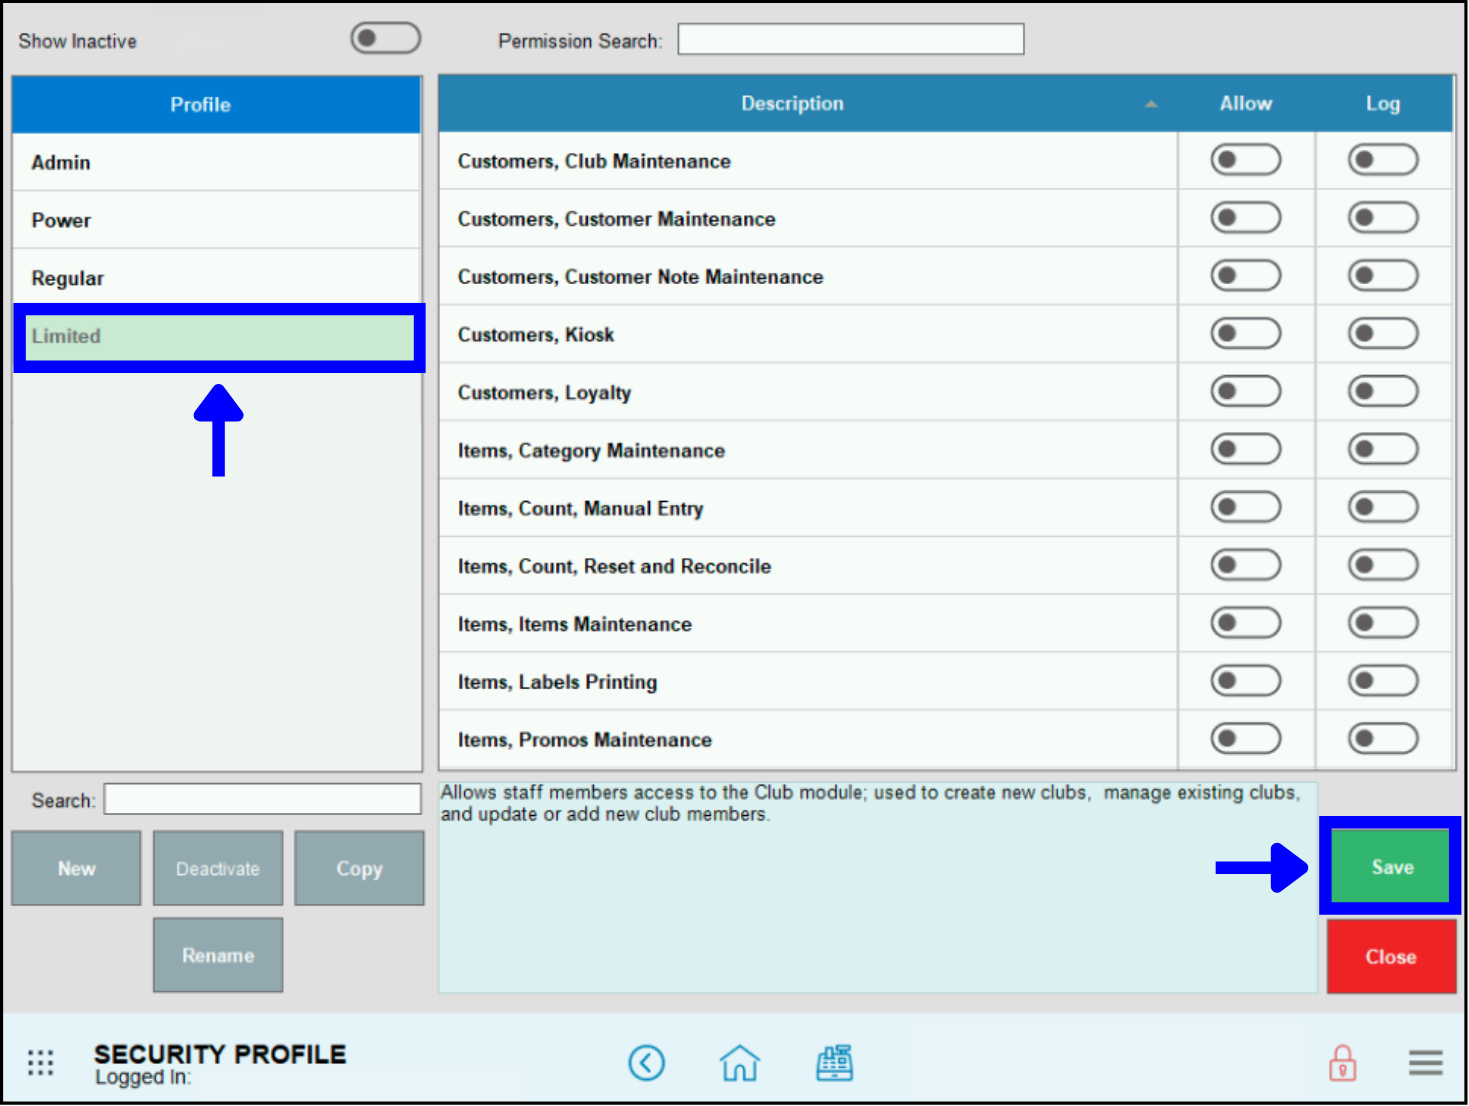Toggle the Show Inactive switch
The image size is (1469, 1106).
point(385,38)
